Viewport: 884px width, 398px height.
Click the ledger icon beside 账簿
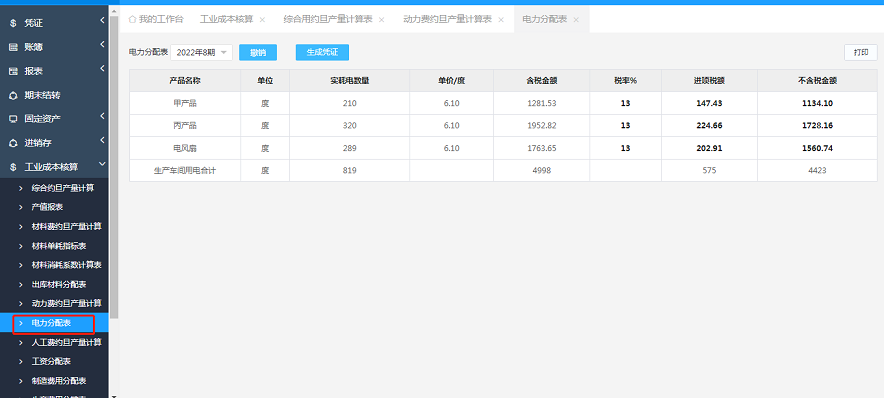(x=13, y=47)
